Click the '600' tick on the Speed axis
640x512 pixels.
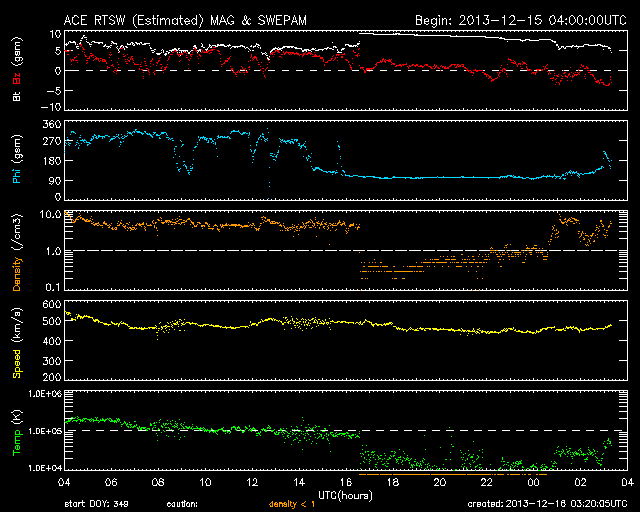pos(52,304)
